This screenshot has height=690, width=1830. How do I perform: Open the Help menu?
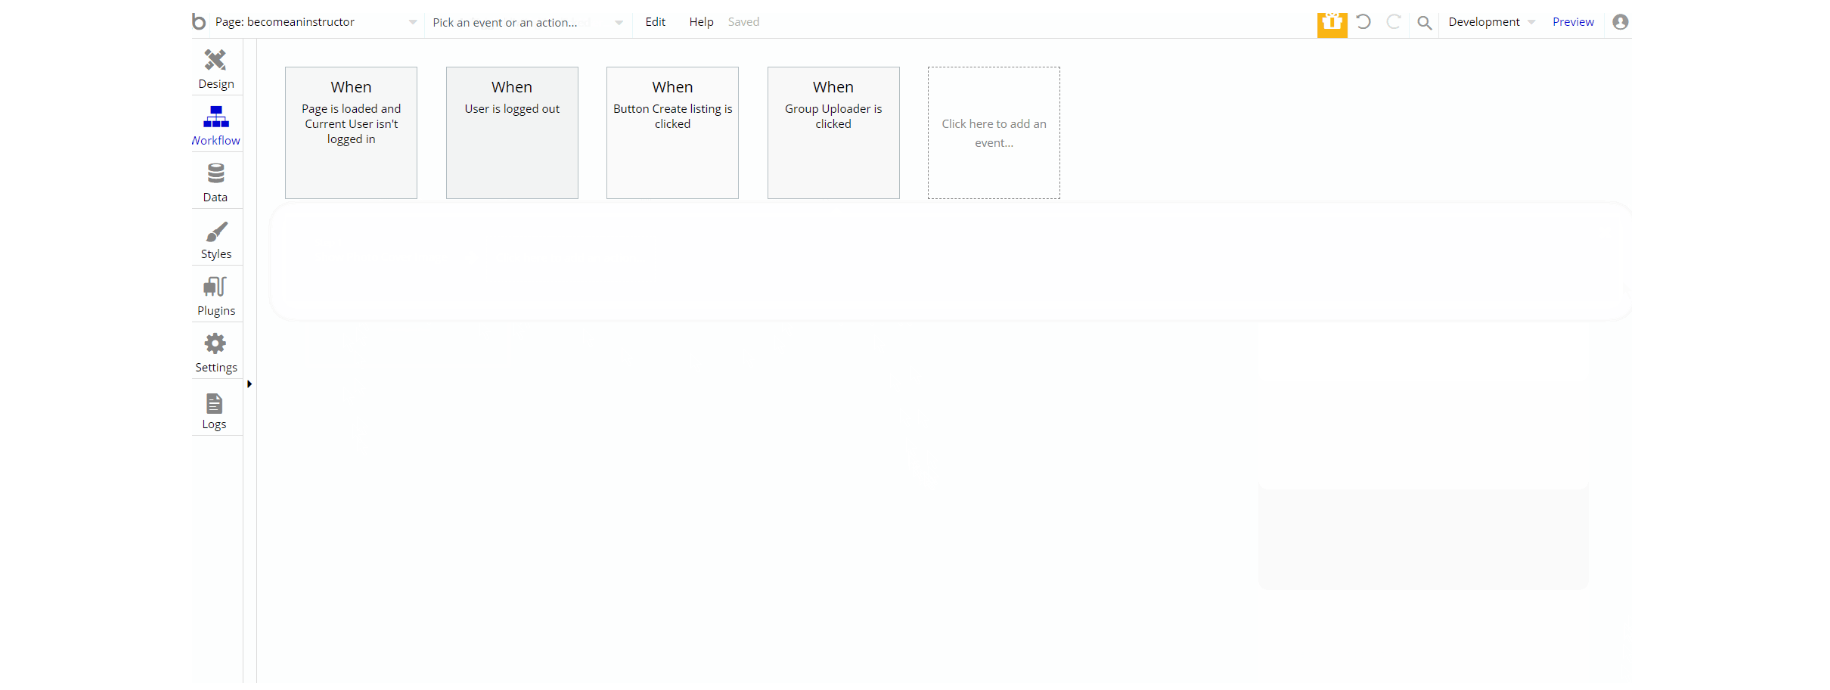tap(701, 22)
